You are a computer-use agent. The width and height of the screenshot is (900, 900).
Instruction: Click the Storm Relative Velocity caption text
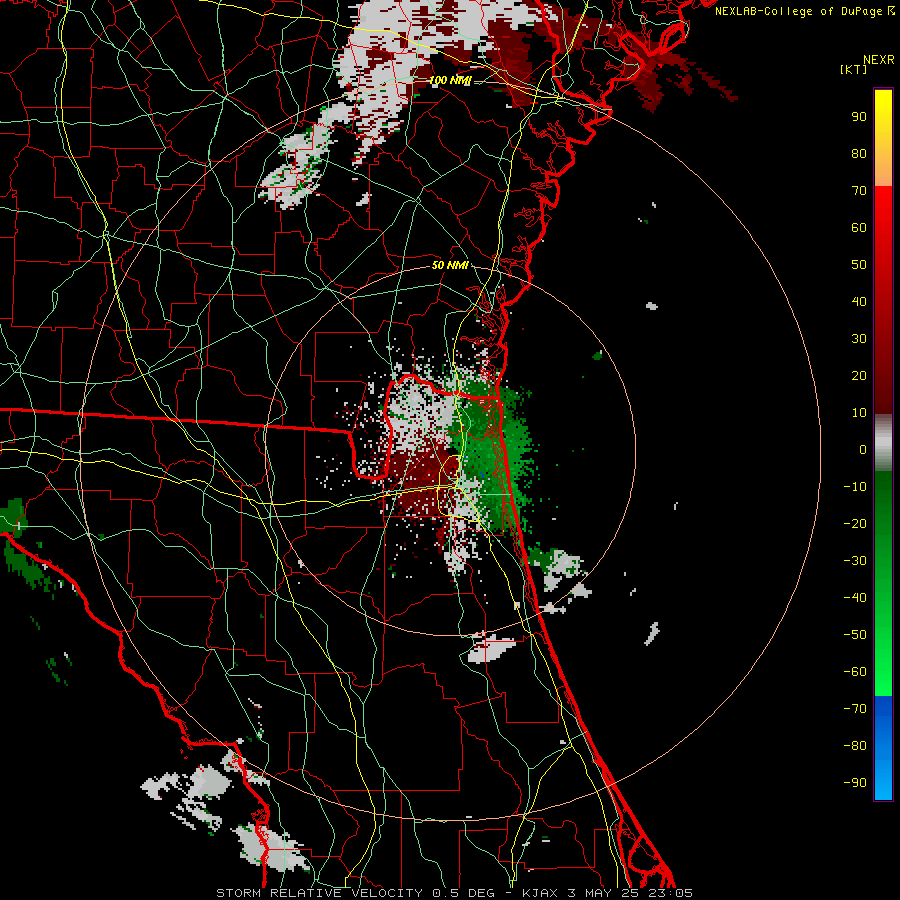click(x=455, y=893)
